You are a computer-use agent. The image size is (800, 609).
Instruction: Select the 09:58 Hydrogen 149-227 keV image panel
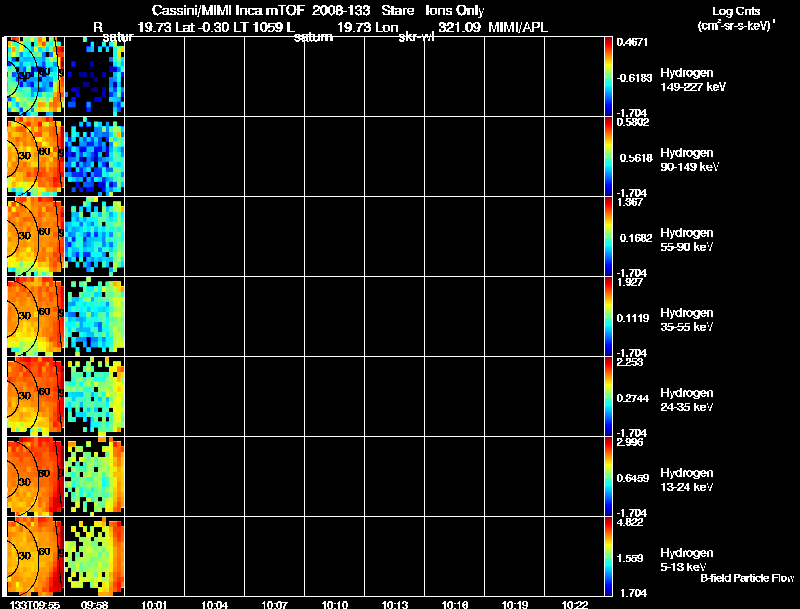pyautogui.click(x=95, y=76)
